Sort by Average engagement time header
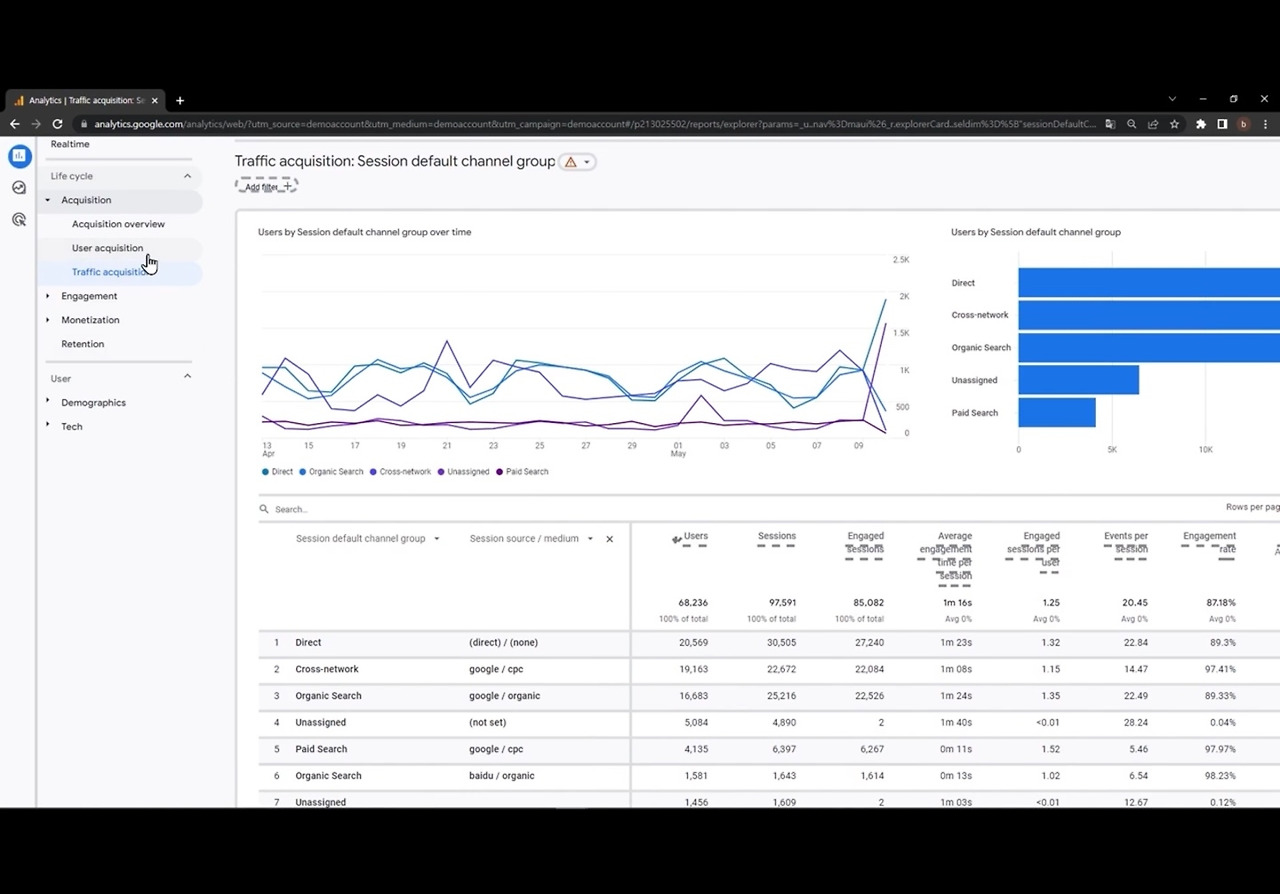The height and width of the screenshot is (894, 1280). [x=947, y=556]
